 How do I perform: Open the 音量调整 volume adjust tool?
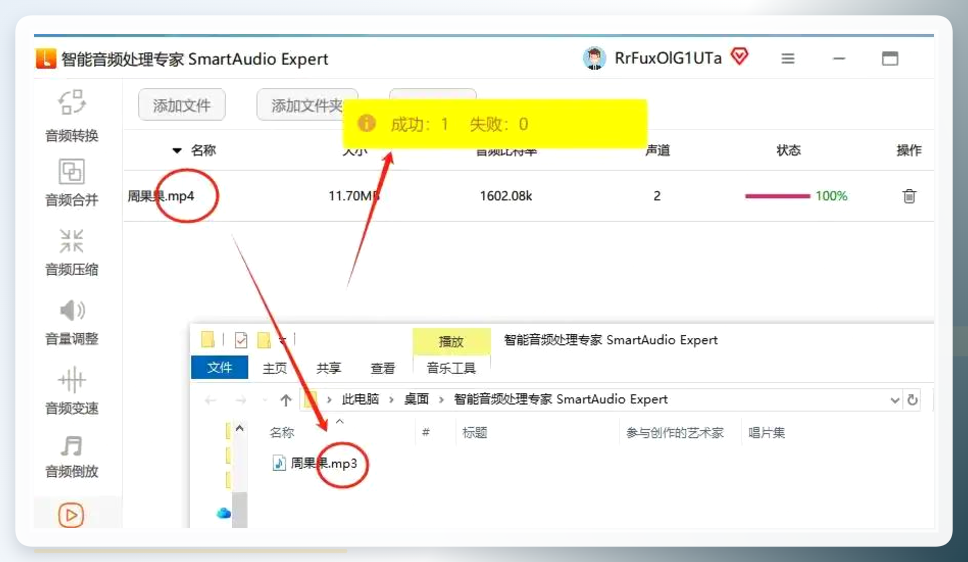(x=72, y=321)
